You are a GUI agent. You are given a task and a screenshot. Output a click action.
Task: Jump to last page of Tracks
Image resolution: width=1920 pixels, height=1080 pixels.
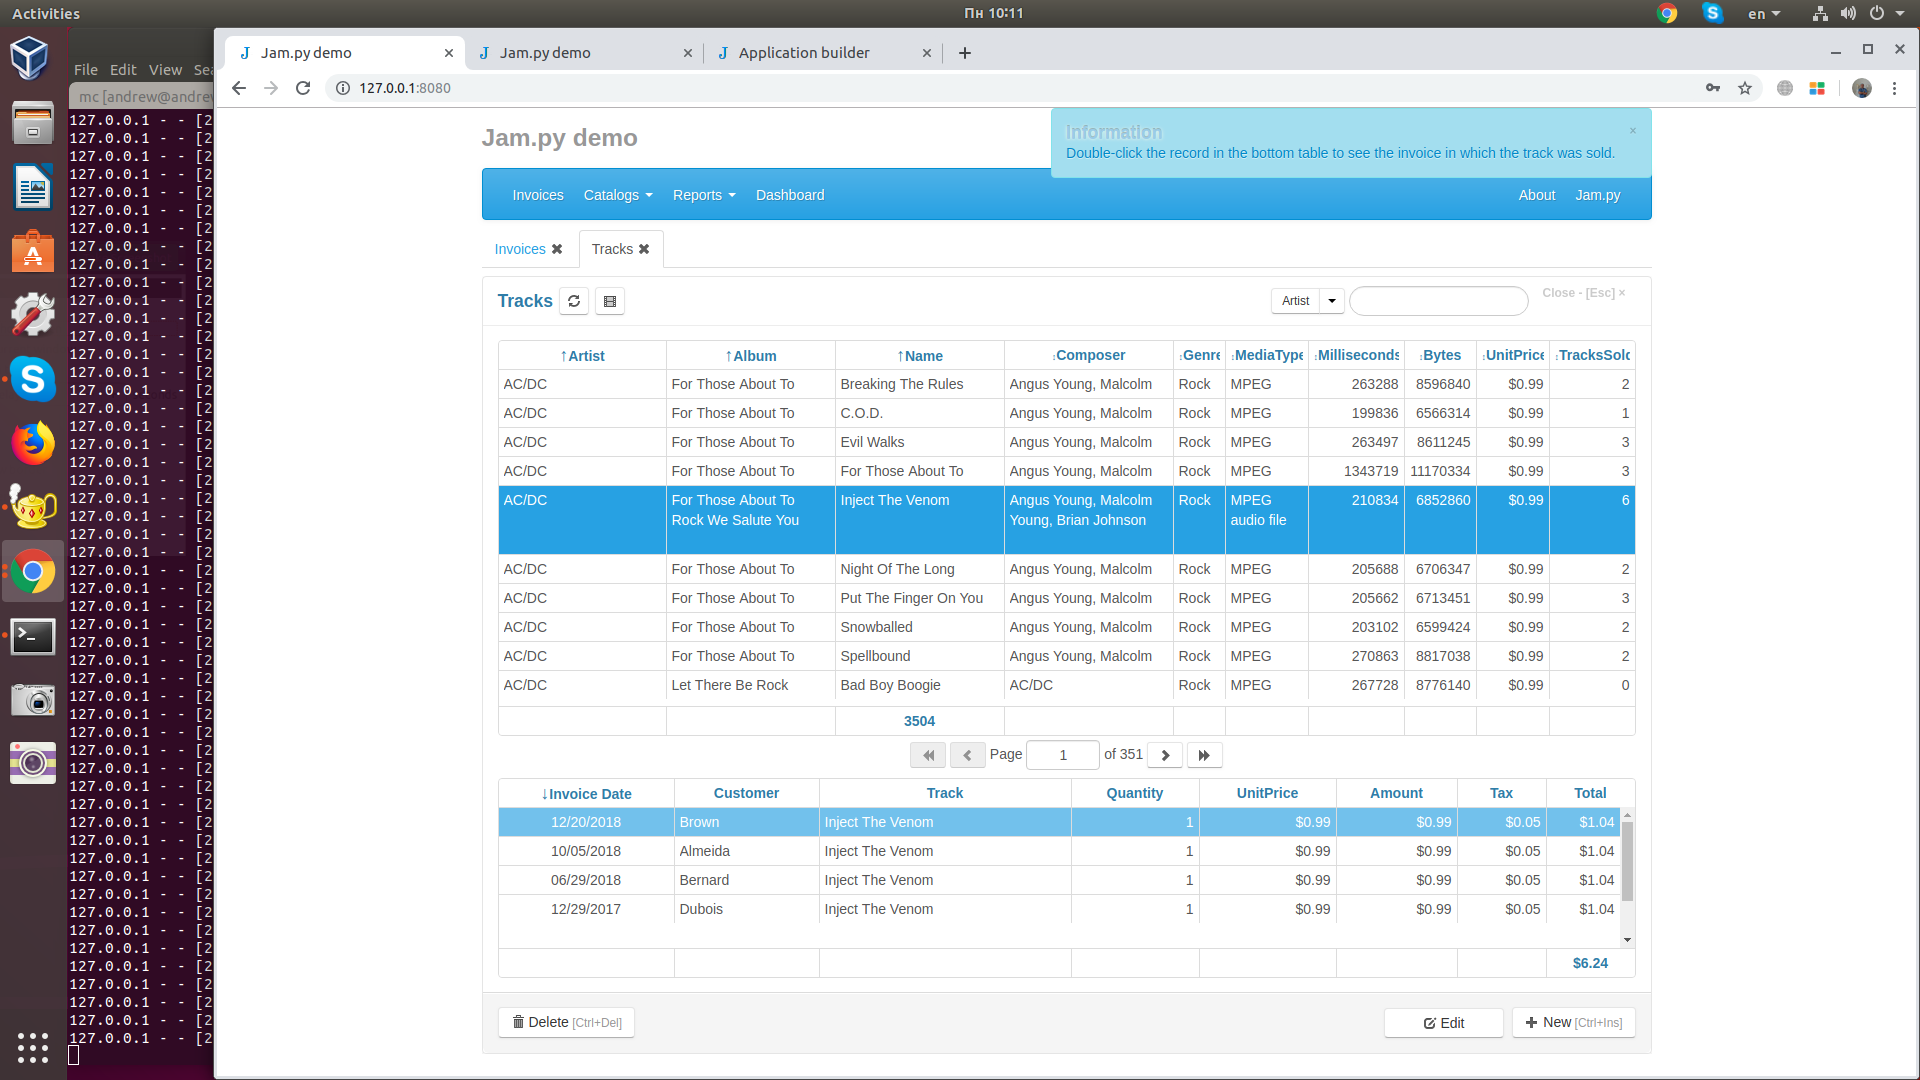[x=1204, y=755]
